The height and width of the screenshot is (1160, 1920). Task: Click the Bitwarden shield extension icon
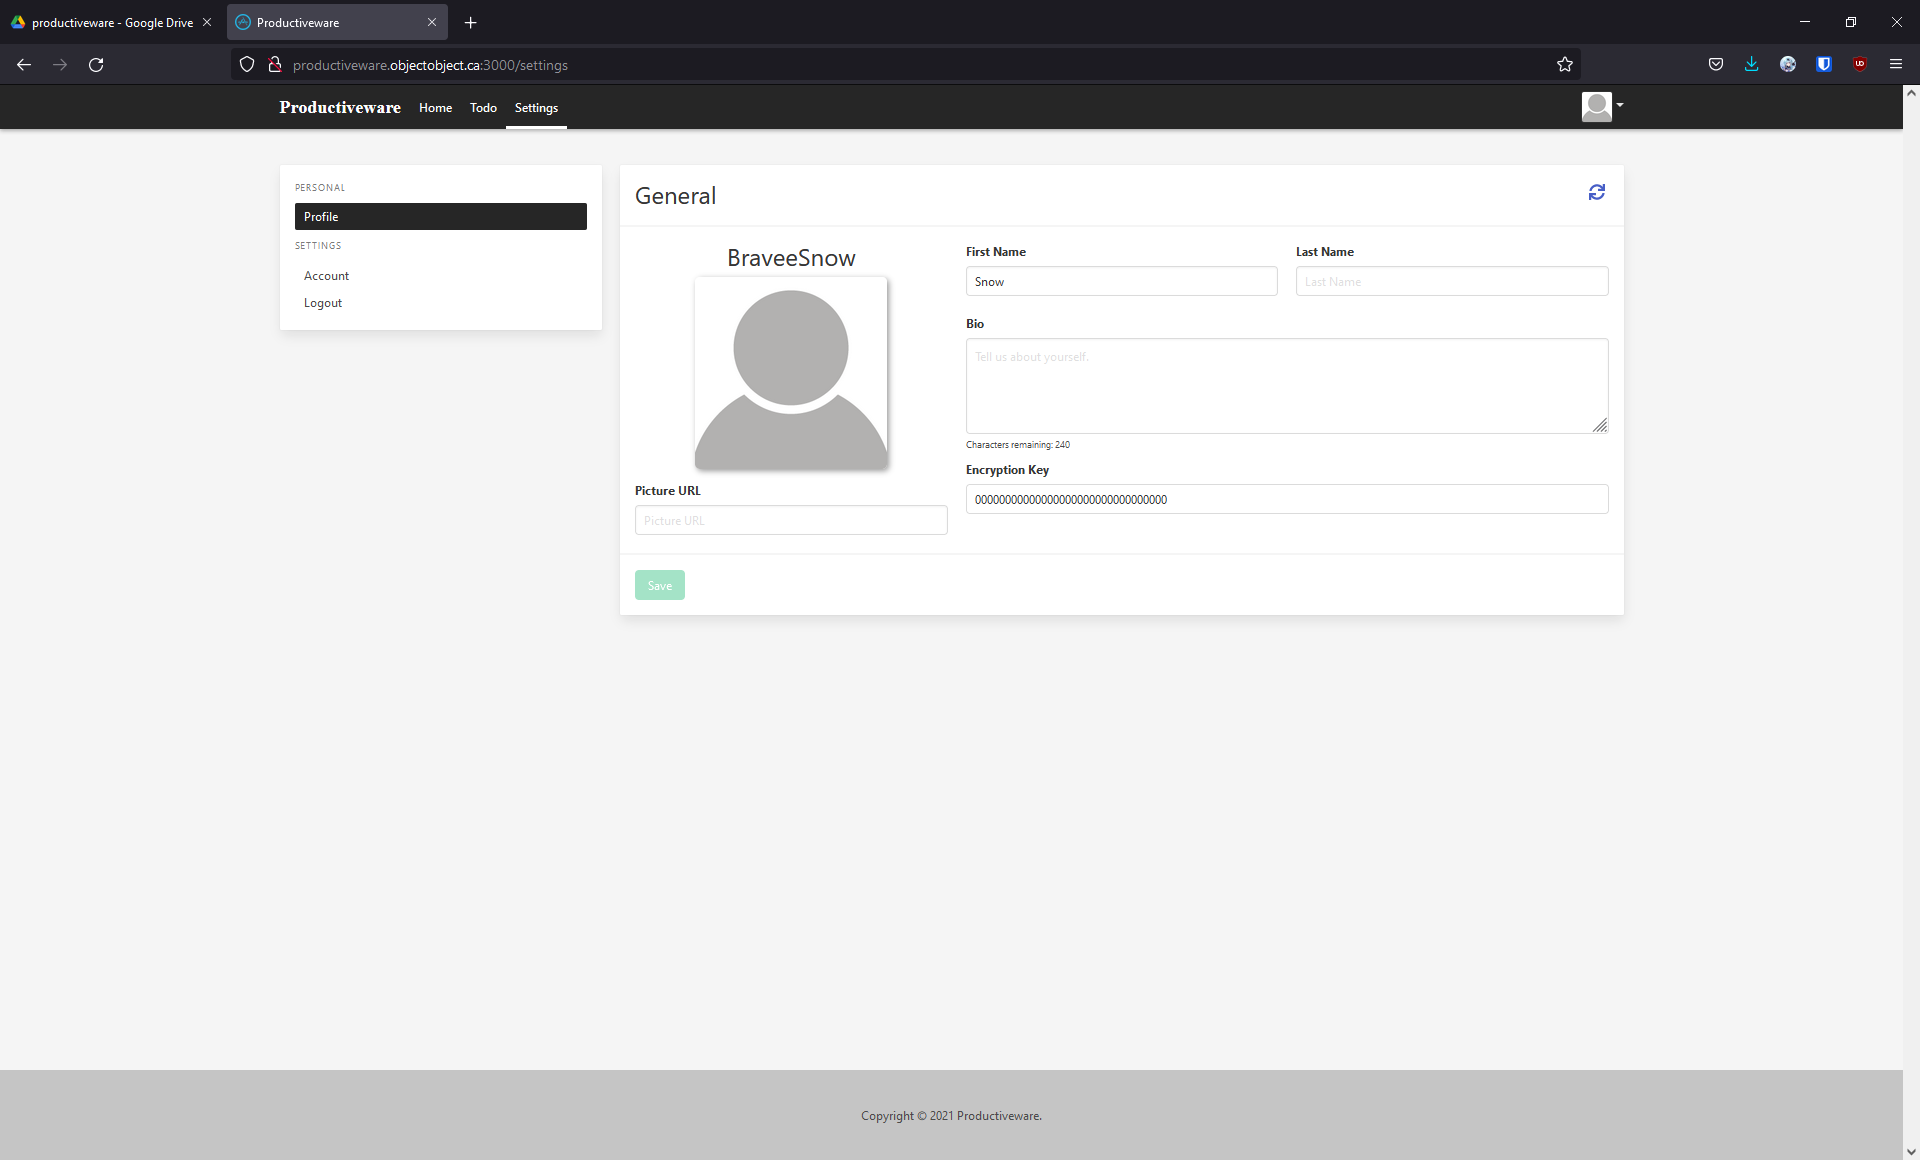[1823, 65]
